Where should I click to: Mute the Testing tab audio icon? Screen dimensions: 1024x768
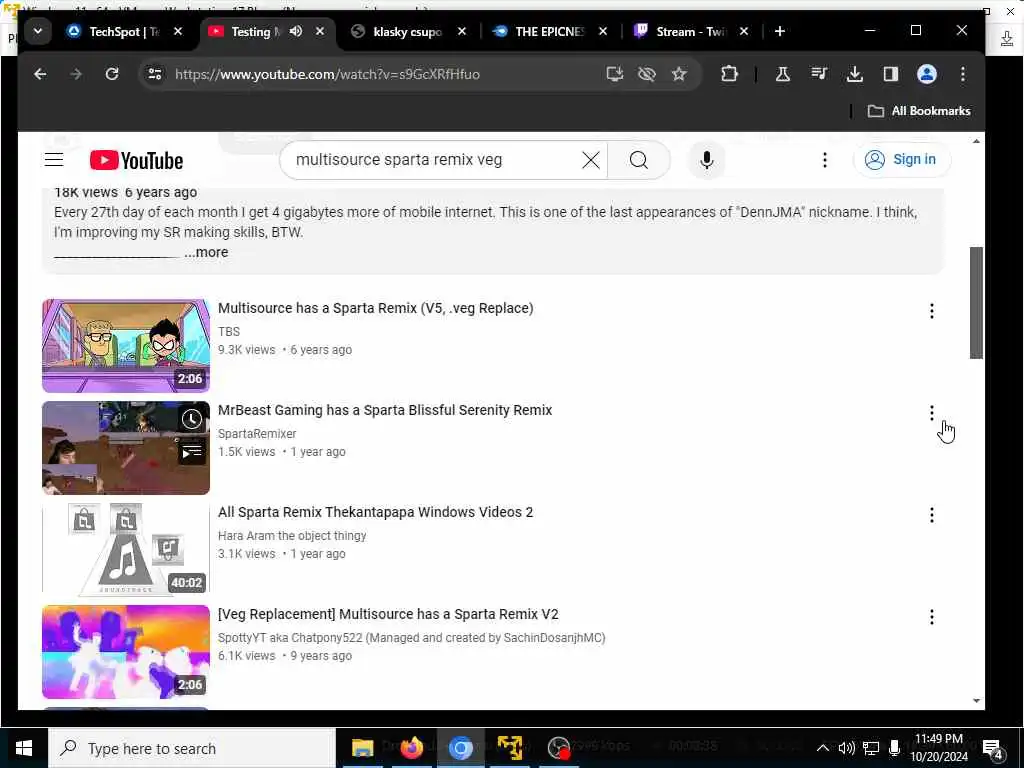296,31
